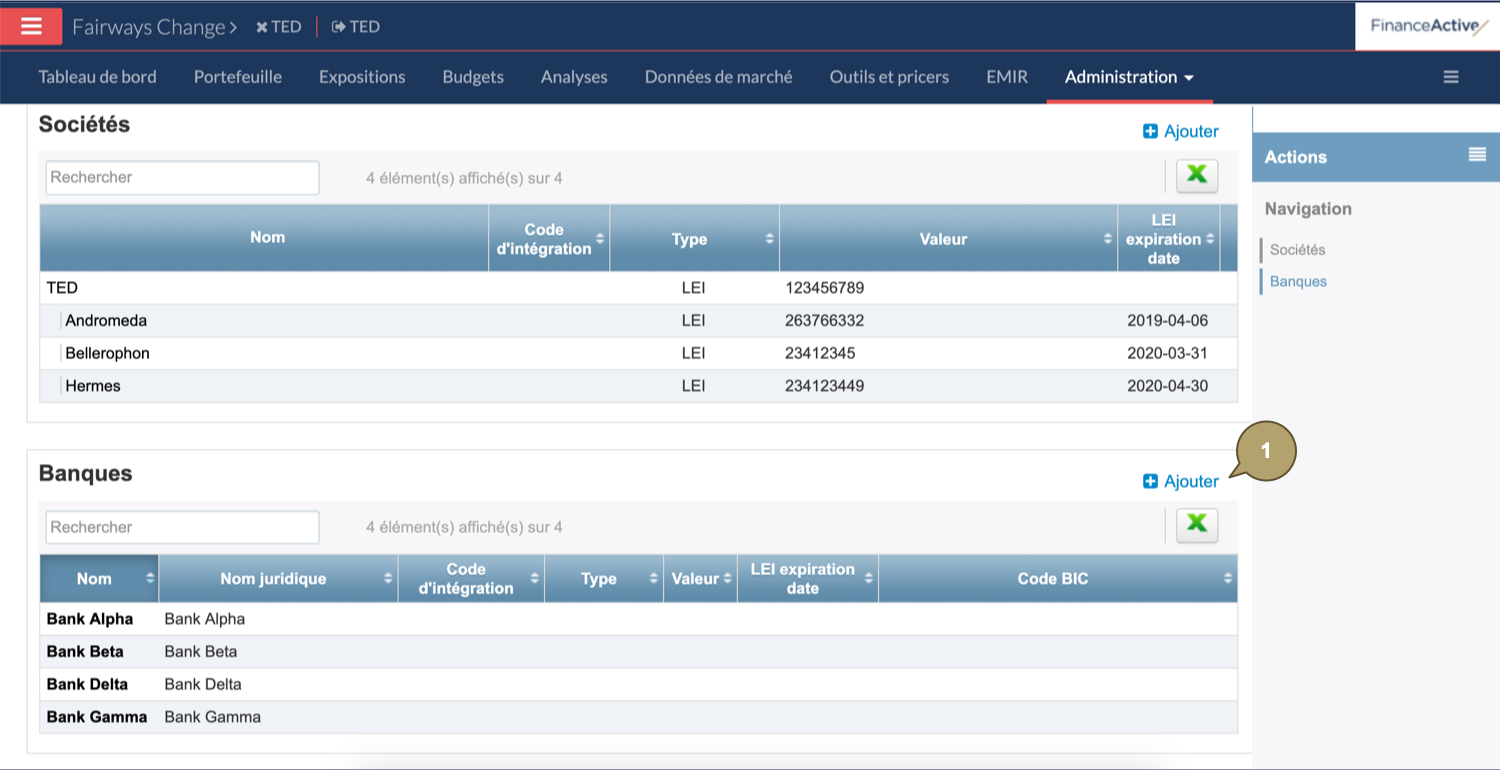Sort Banques table by Type

tap(604, 578)
